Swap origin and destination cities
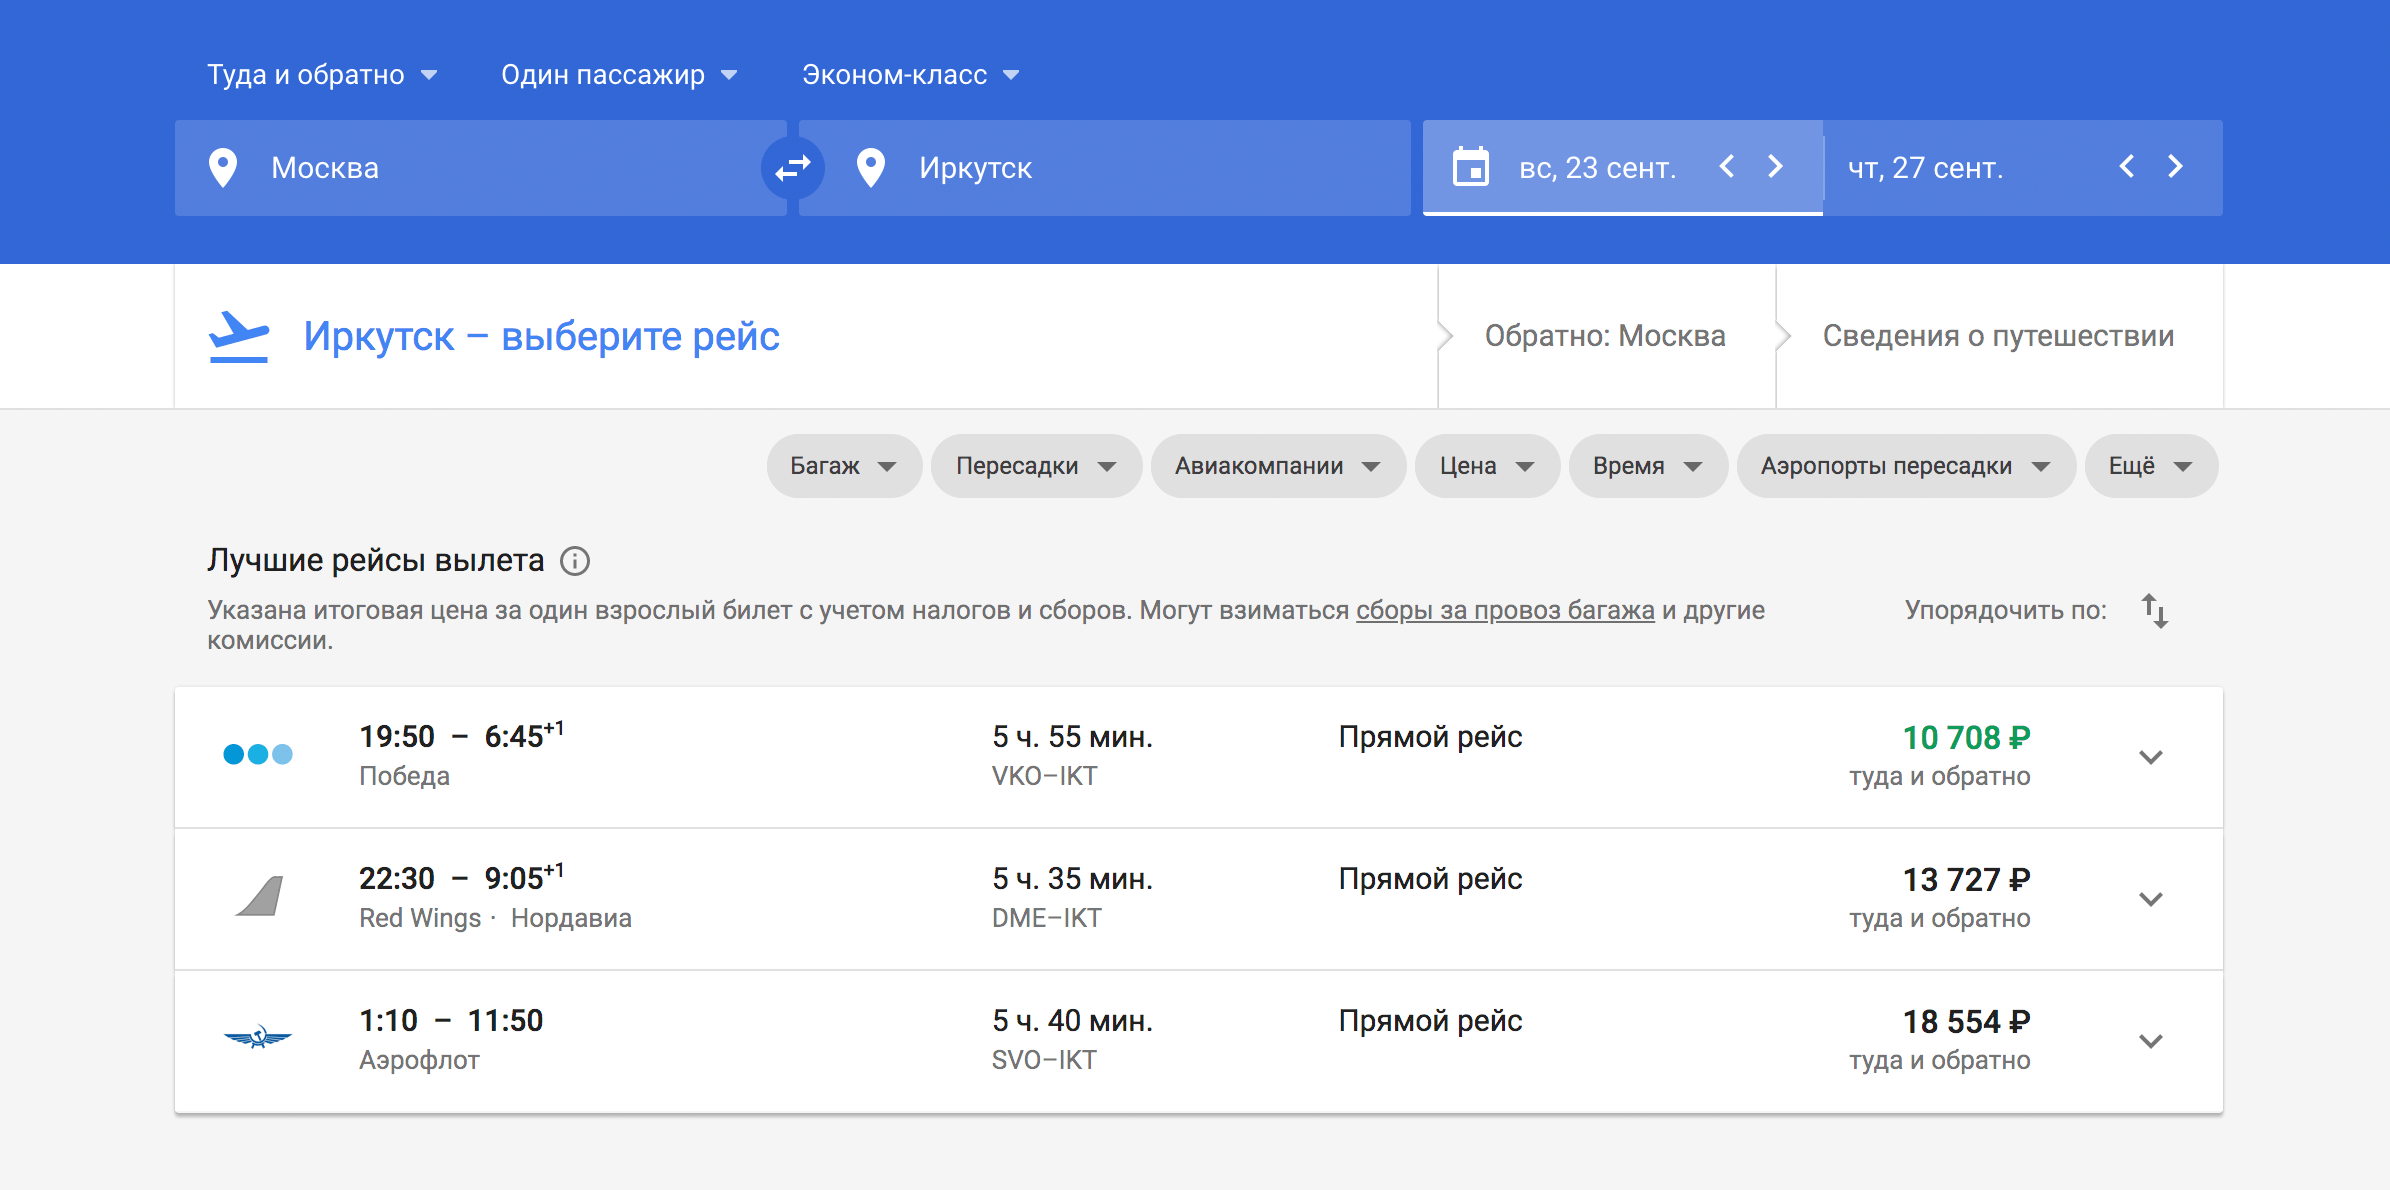Viewport: 2390px width, 1190px height. (x=793, y=168)
